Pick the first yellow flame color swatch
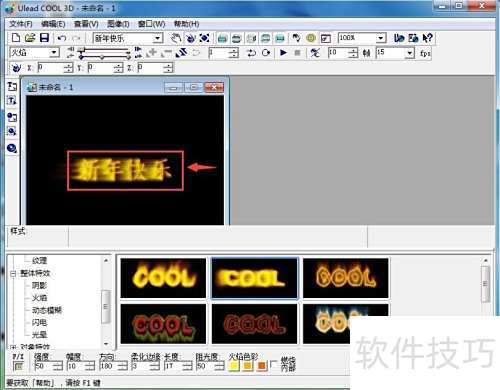 point(234,366)
